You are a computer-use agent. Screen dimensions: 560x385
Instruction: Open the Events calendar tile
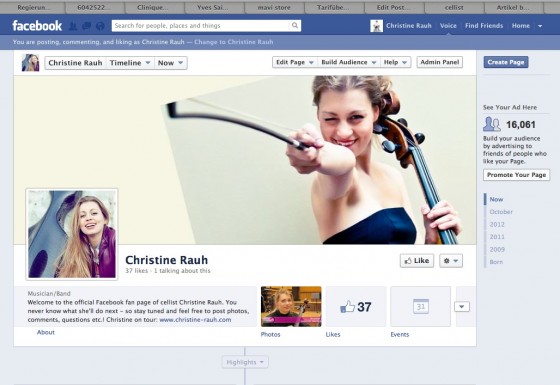(x=421, y=306)
